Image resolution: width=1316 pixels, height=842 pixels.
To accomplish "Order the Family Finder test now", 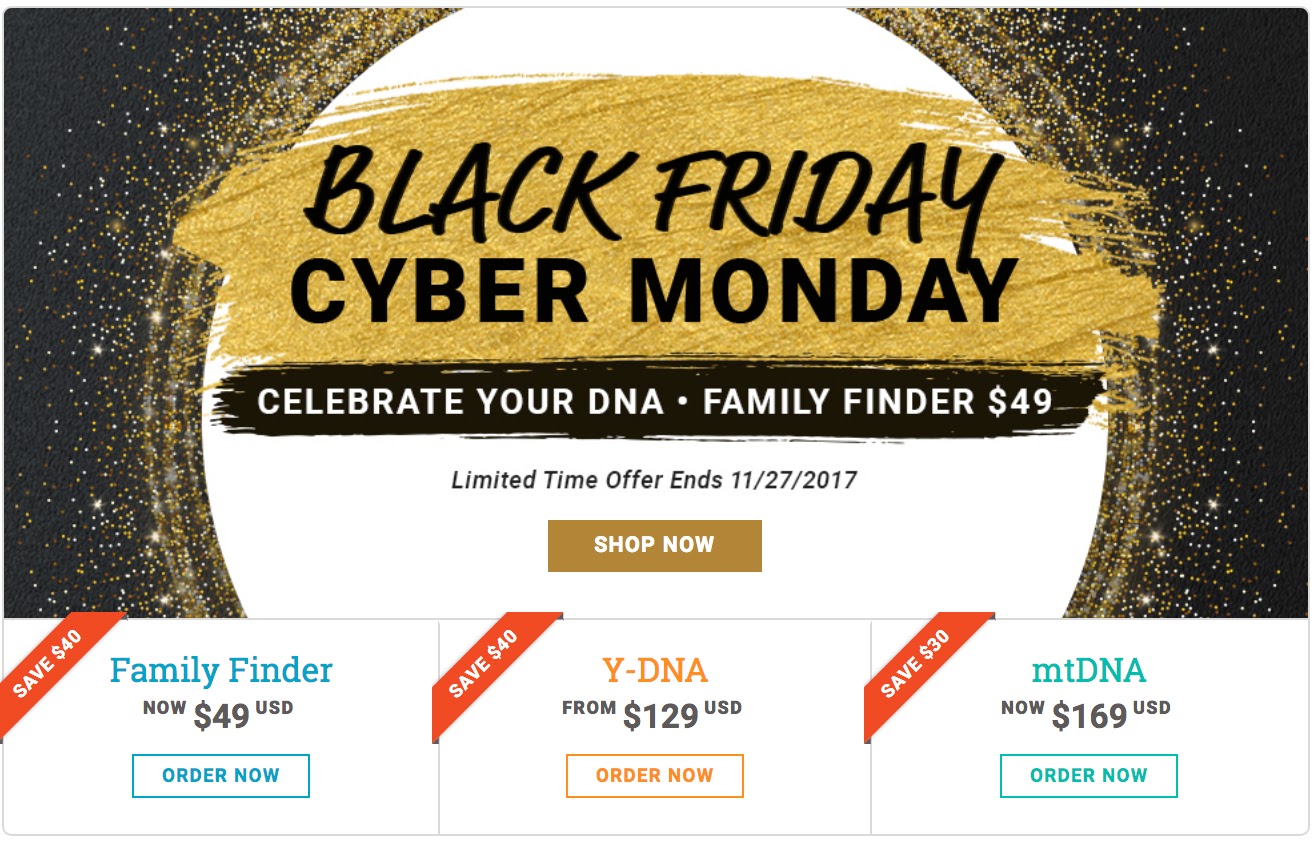I will click(x=221, y=775).
